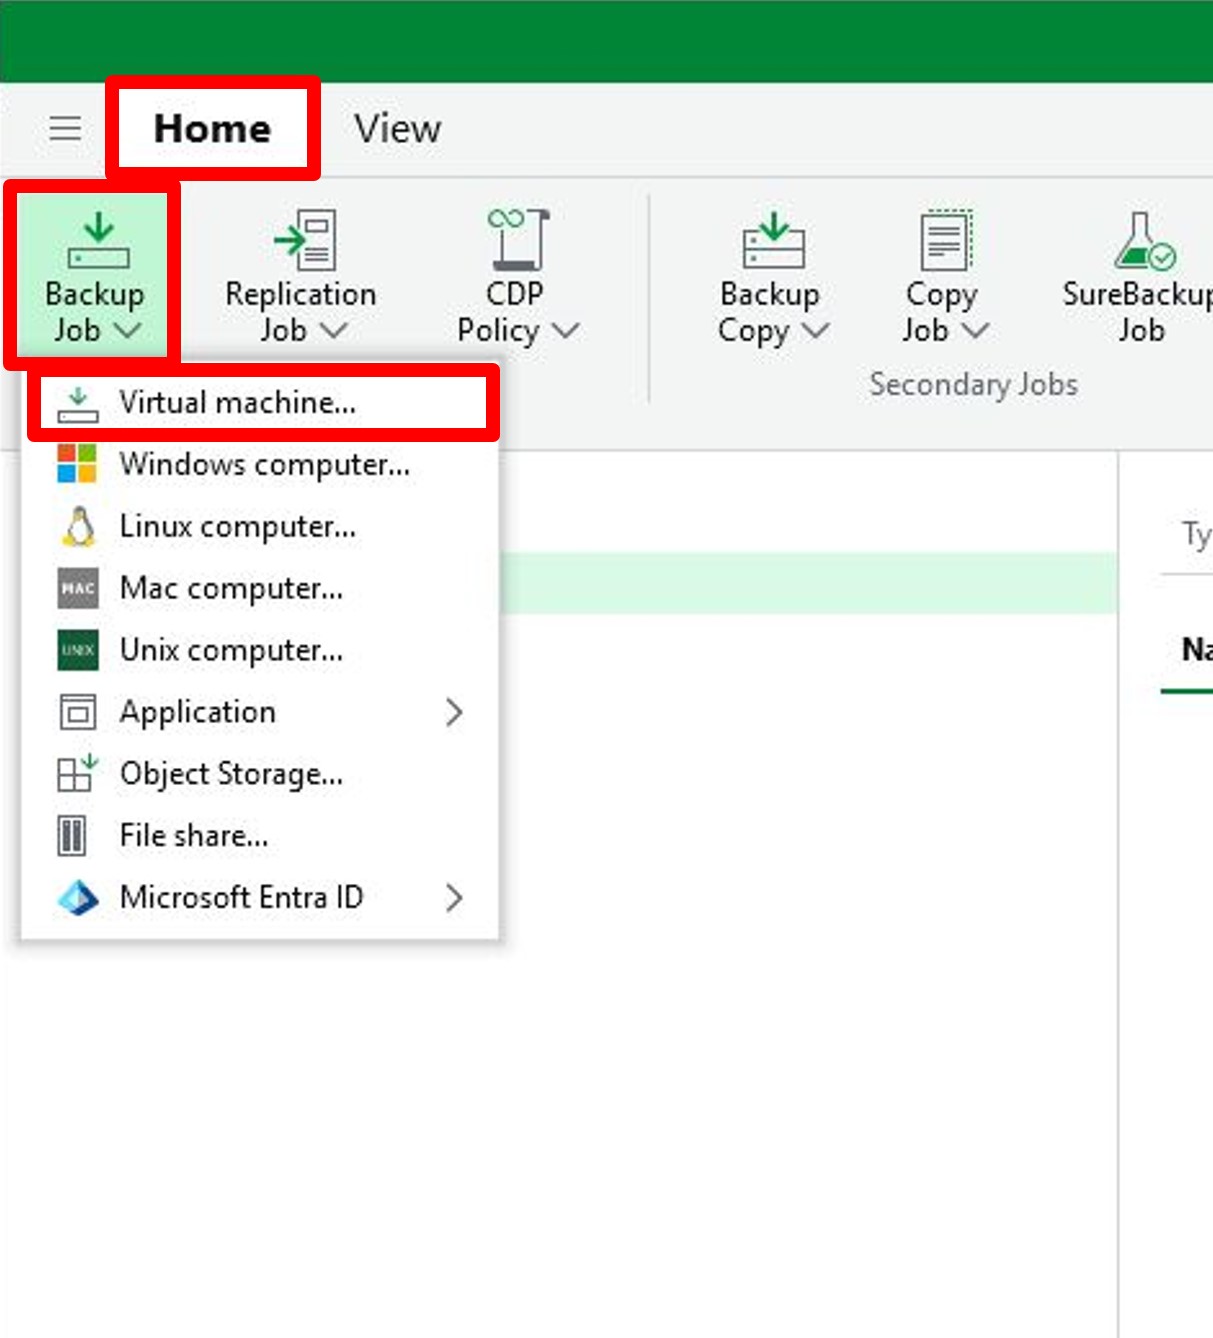This screenshot has width=1213, height=1338.
Task: Expand the Microsoft Entra ID chevron
Action: coord(454,898)
